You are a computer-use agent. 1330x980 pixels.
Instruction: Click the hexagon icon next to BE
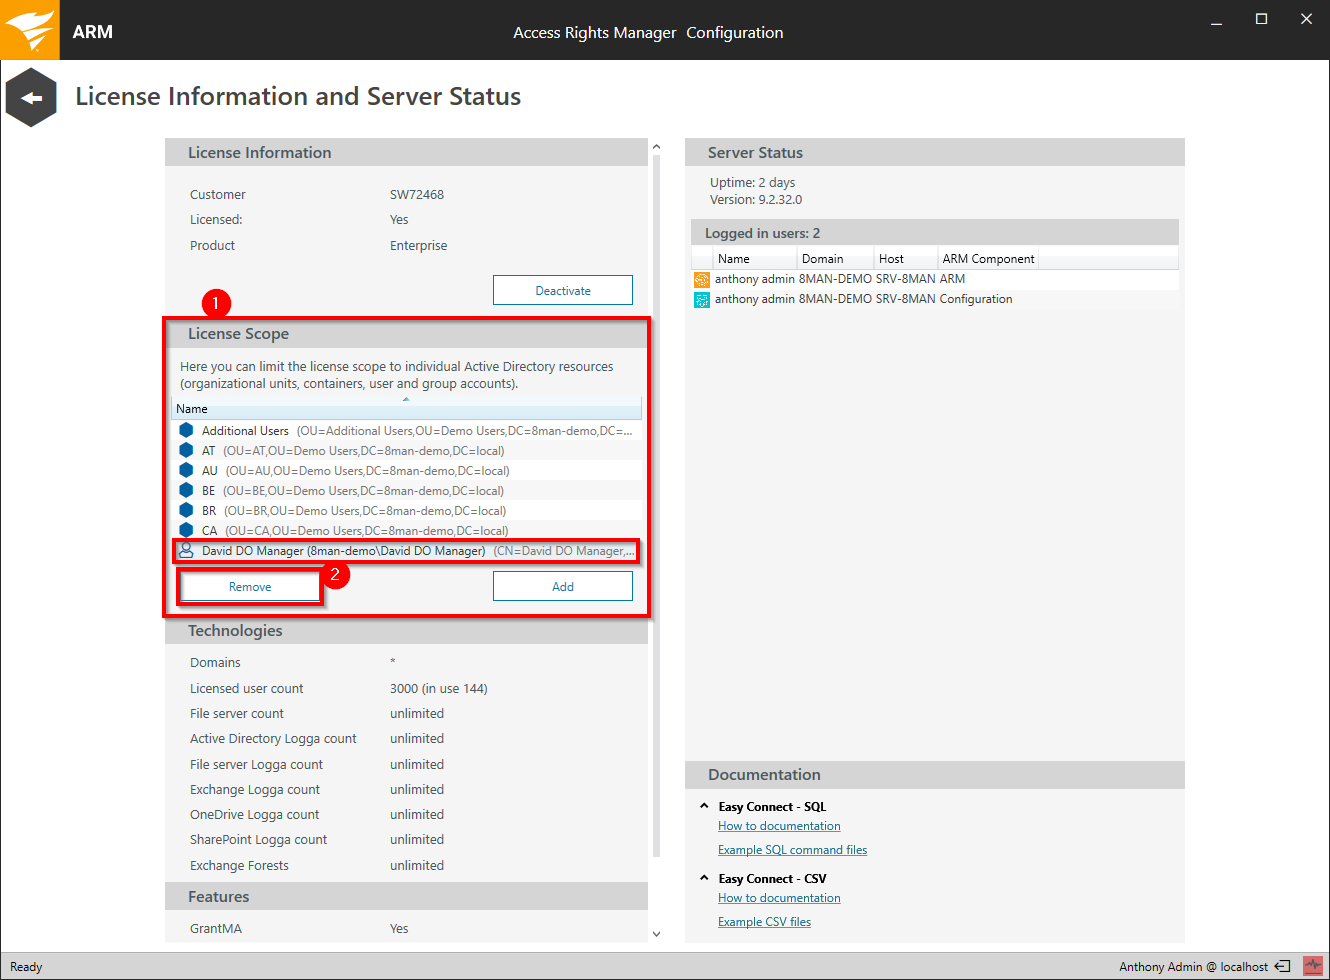tap(186, 490)
